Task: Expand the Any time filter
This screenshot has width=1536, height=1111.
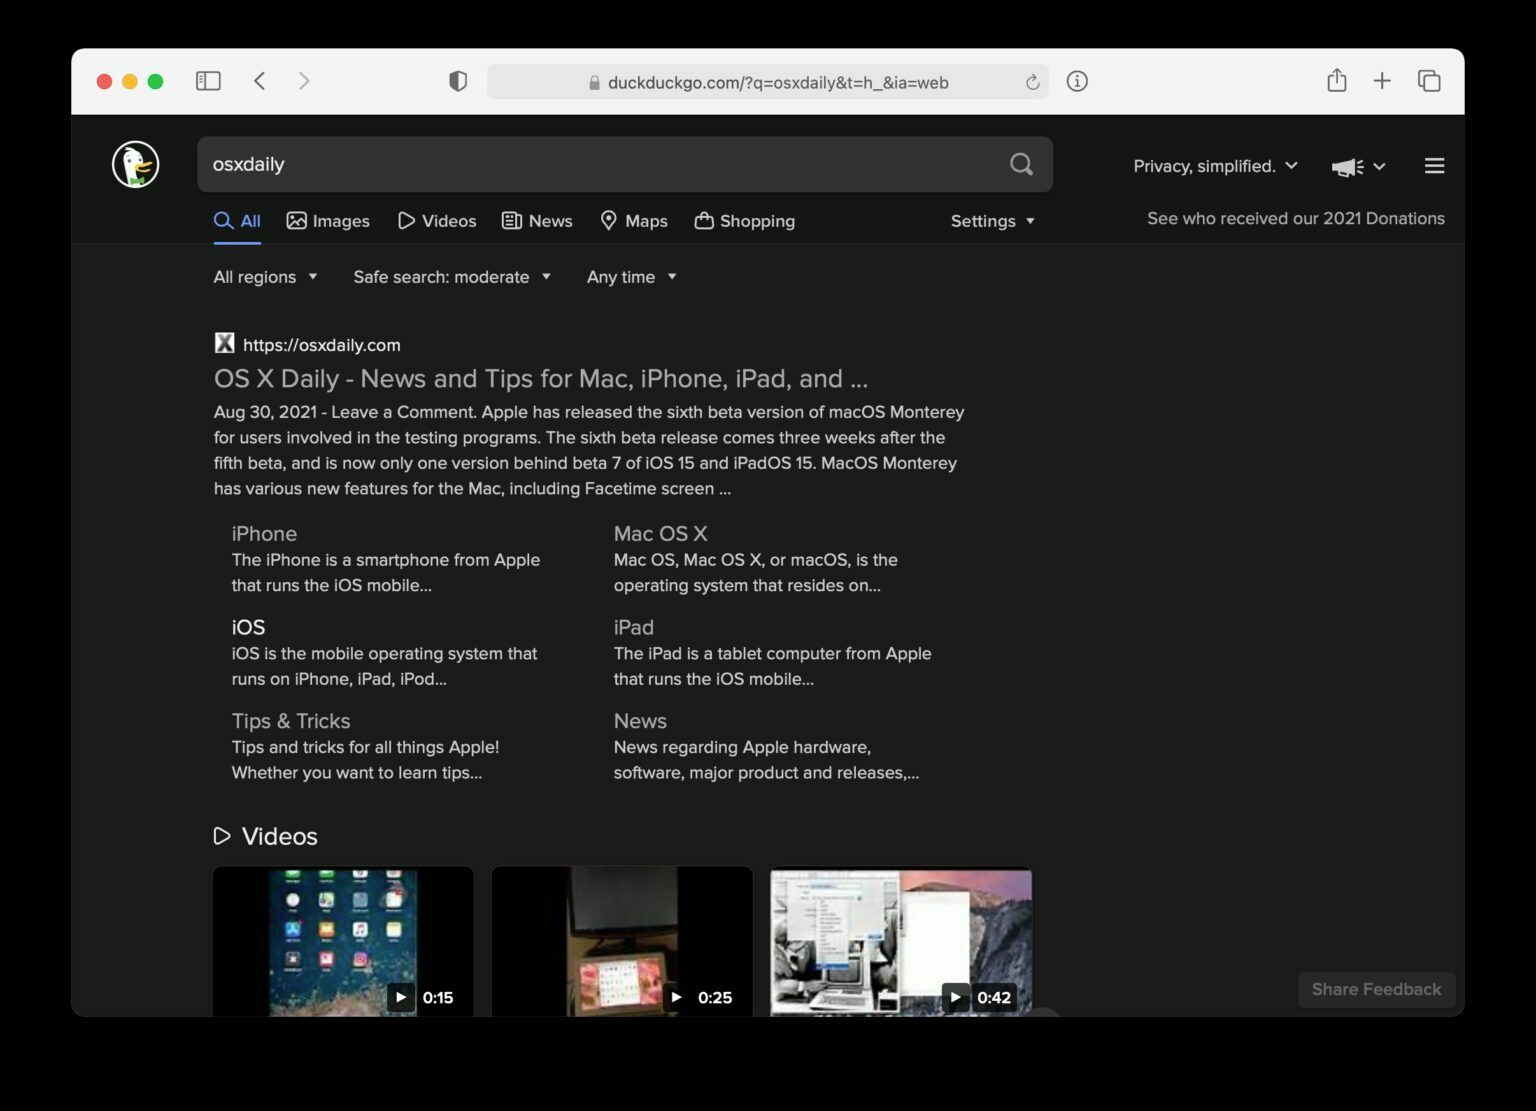Action: tap(631, 277)
